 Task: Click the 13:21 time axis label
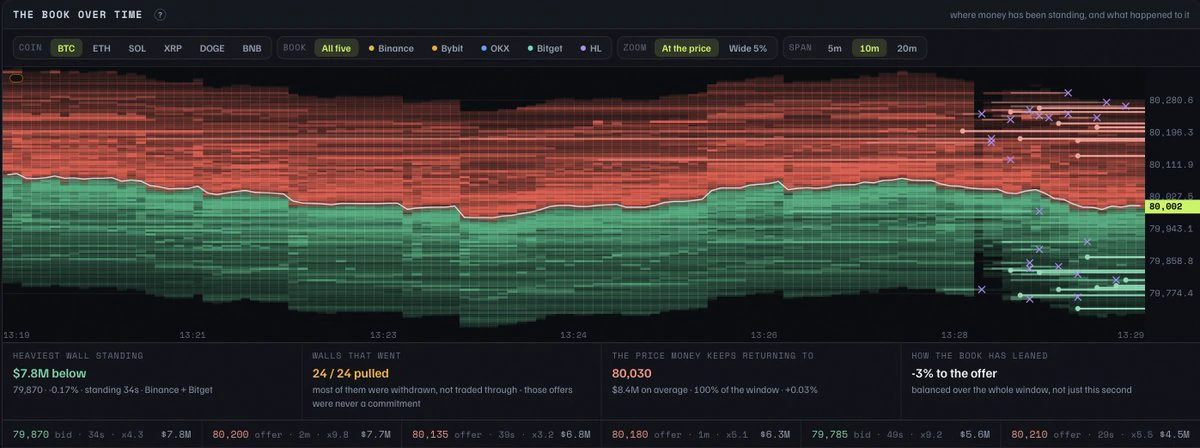[x=192, y=335]
